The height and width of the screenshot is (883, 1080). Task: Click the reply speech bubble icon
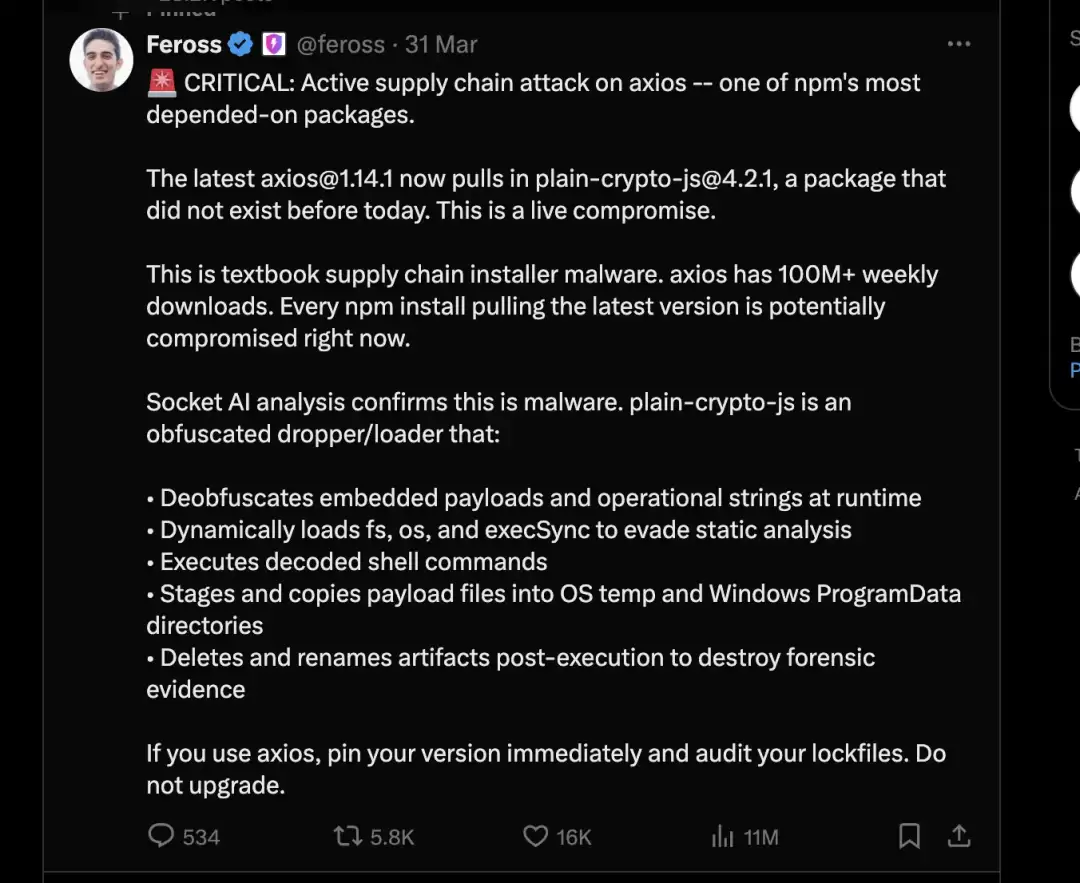pos(161,836)
